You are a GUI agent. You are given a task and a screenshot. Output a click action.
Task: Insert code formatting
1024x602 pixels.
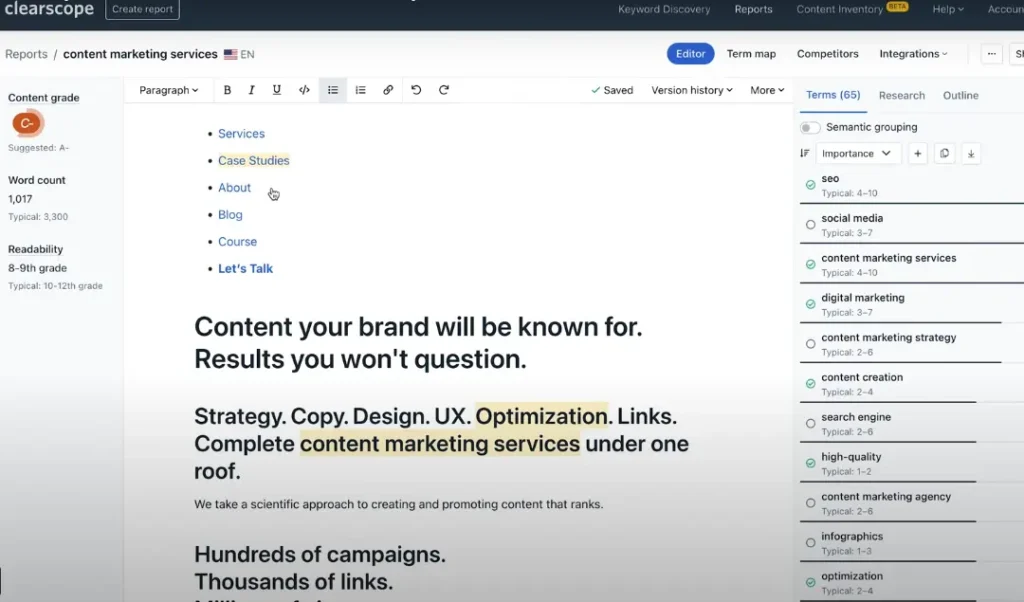click(x=304, y=90)
